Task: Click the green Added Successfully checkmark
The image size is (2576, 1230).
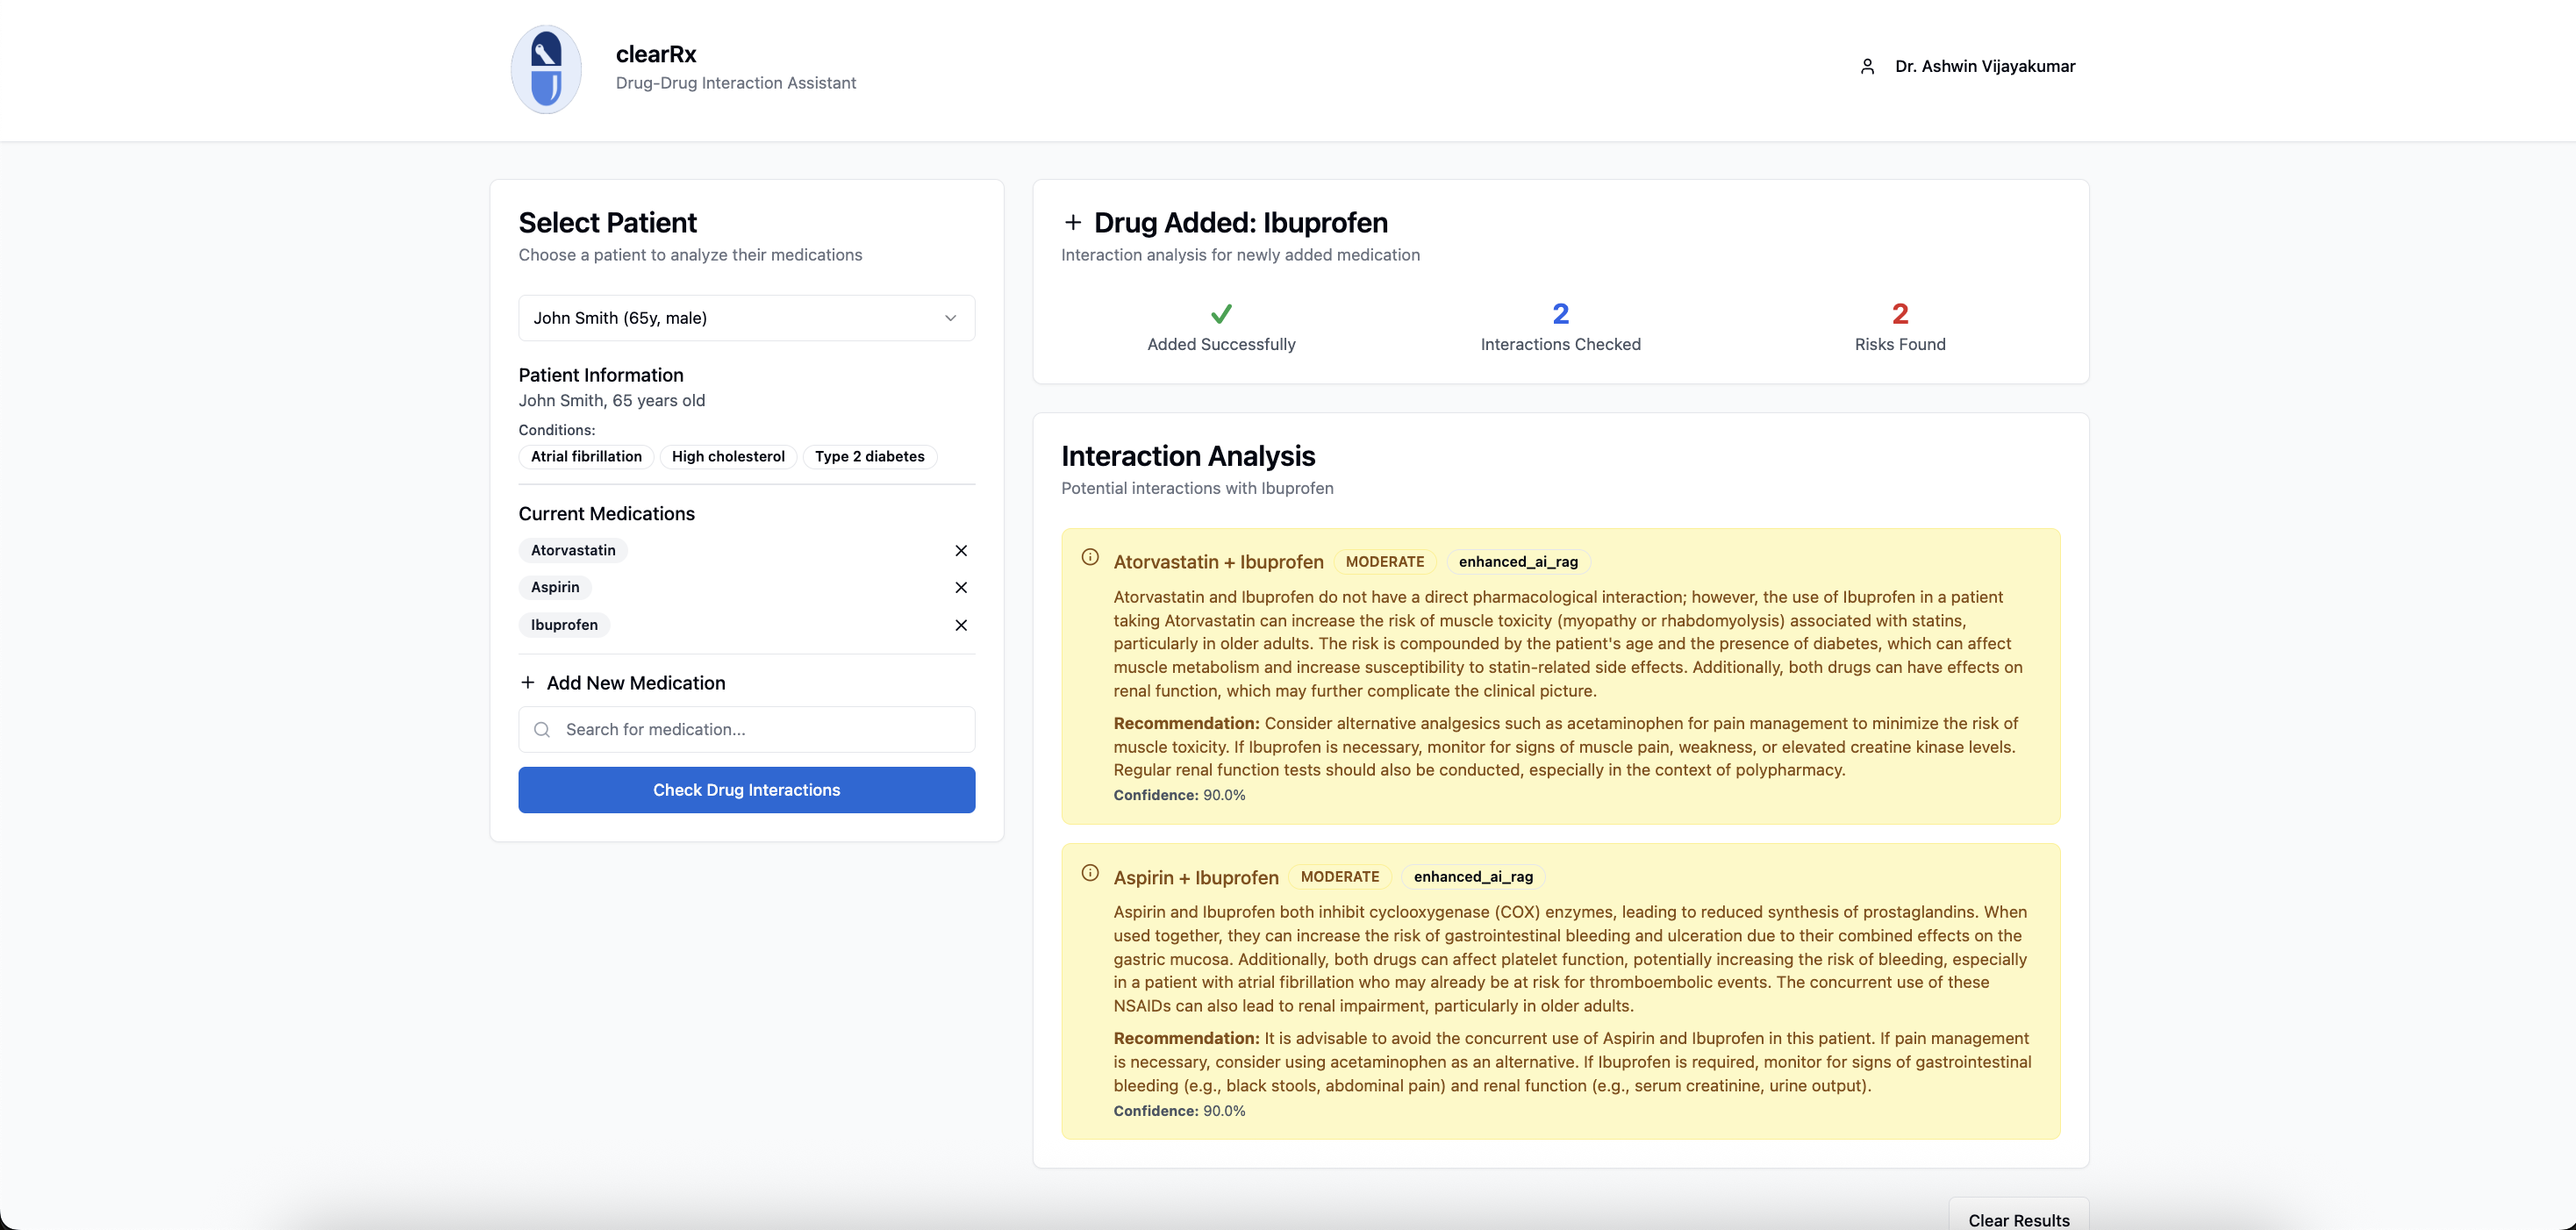Action: click(1221, 314)
